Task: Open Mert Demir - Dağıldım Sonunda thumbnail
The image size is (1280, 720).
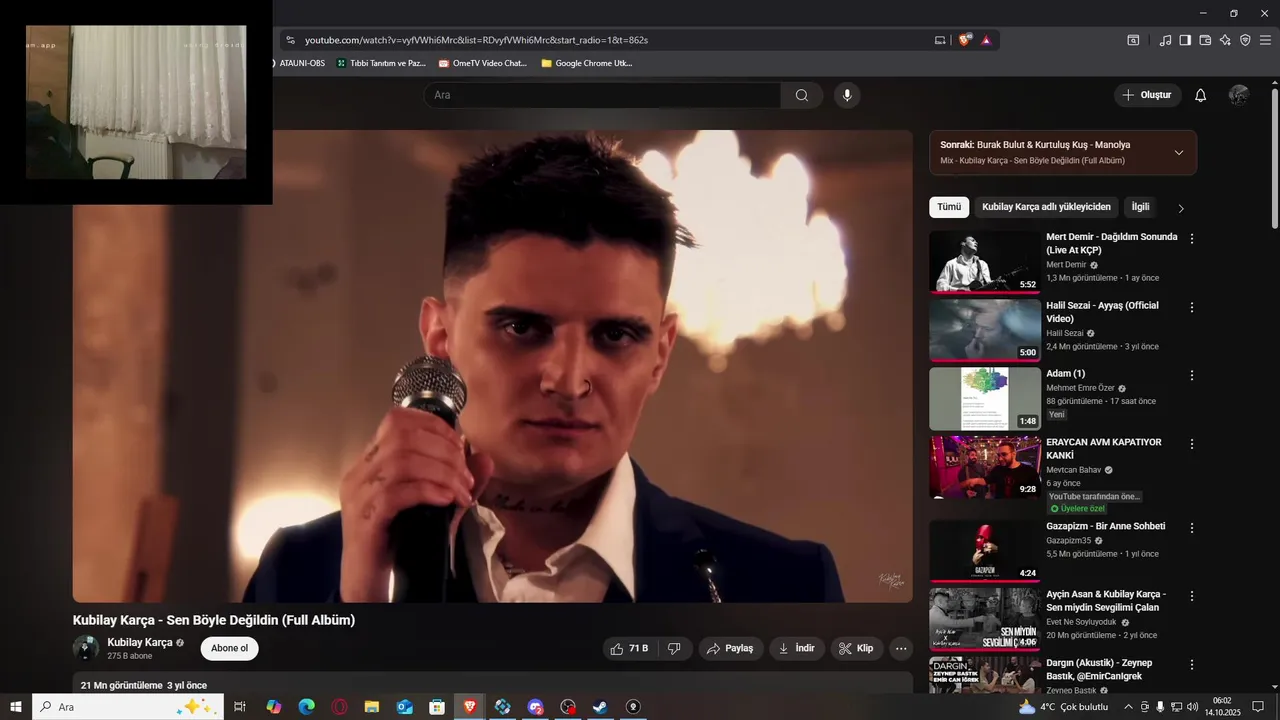Action: coord(985,262)
